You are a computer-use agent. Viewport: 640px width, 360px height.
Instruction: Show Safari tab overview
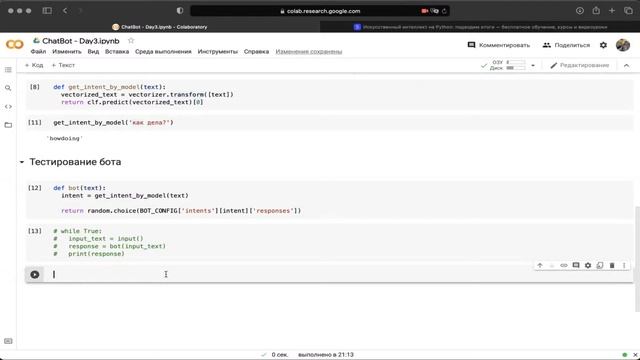628,11
